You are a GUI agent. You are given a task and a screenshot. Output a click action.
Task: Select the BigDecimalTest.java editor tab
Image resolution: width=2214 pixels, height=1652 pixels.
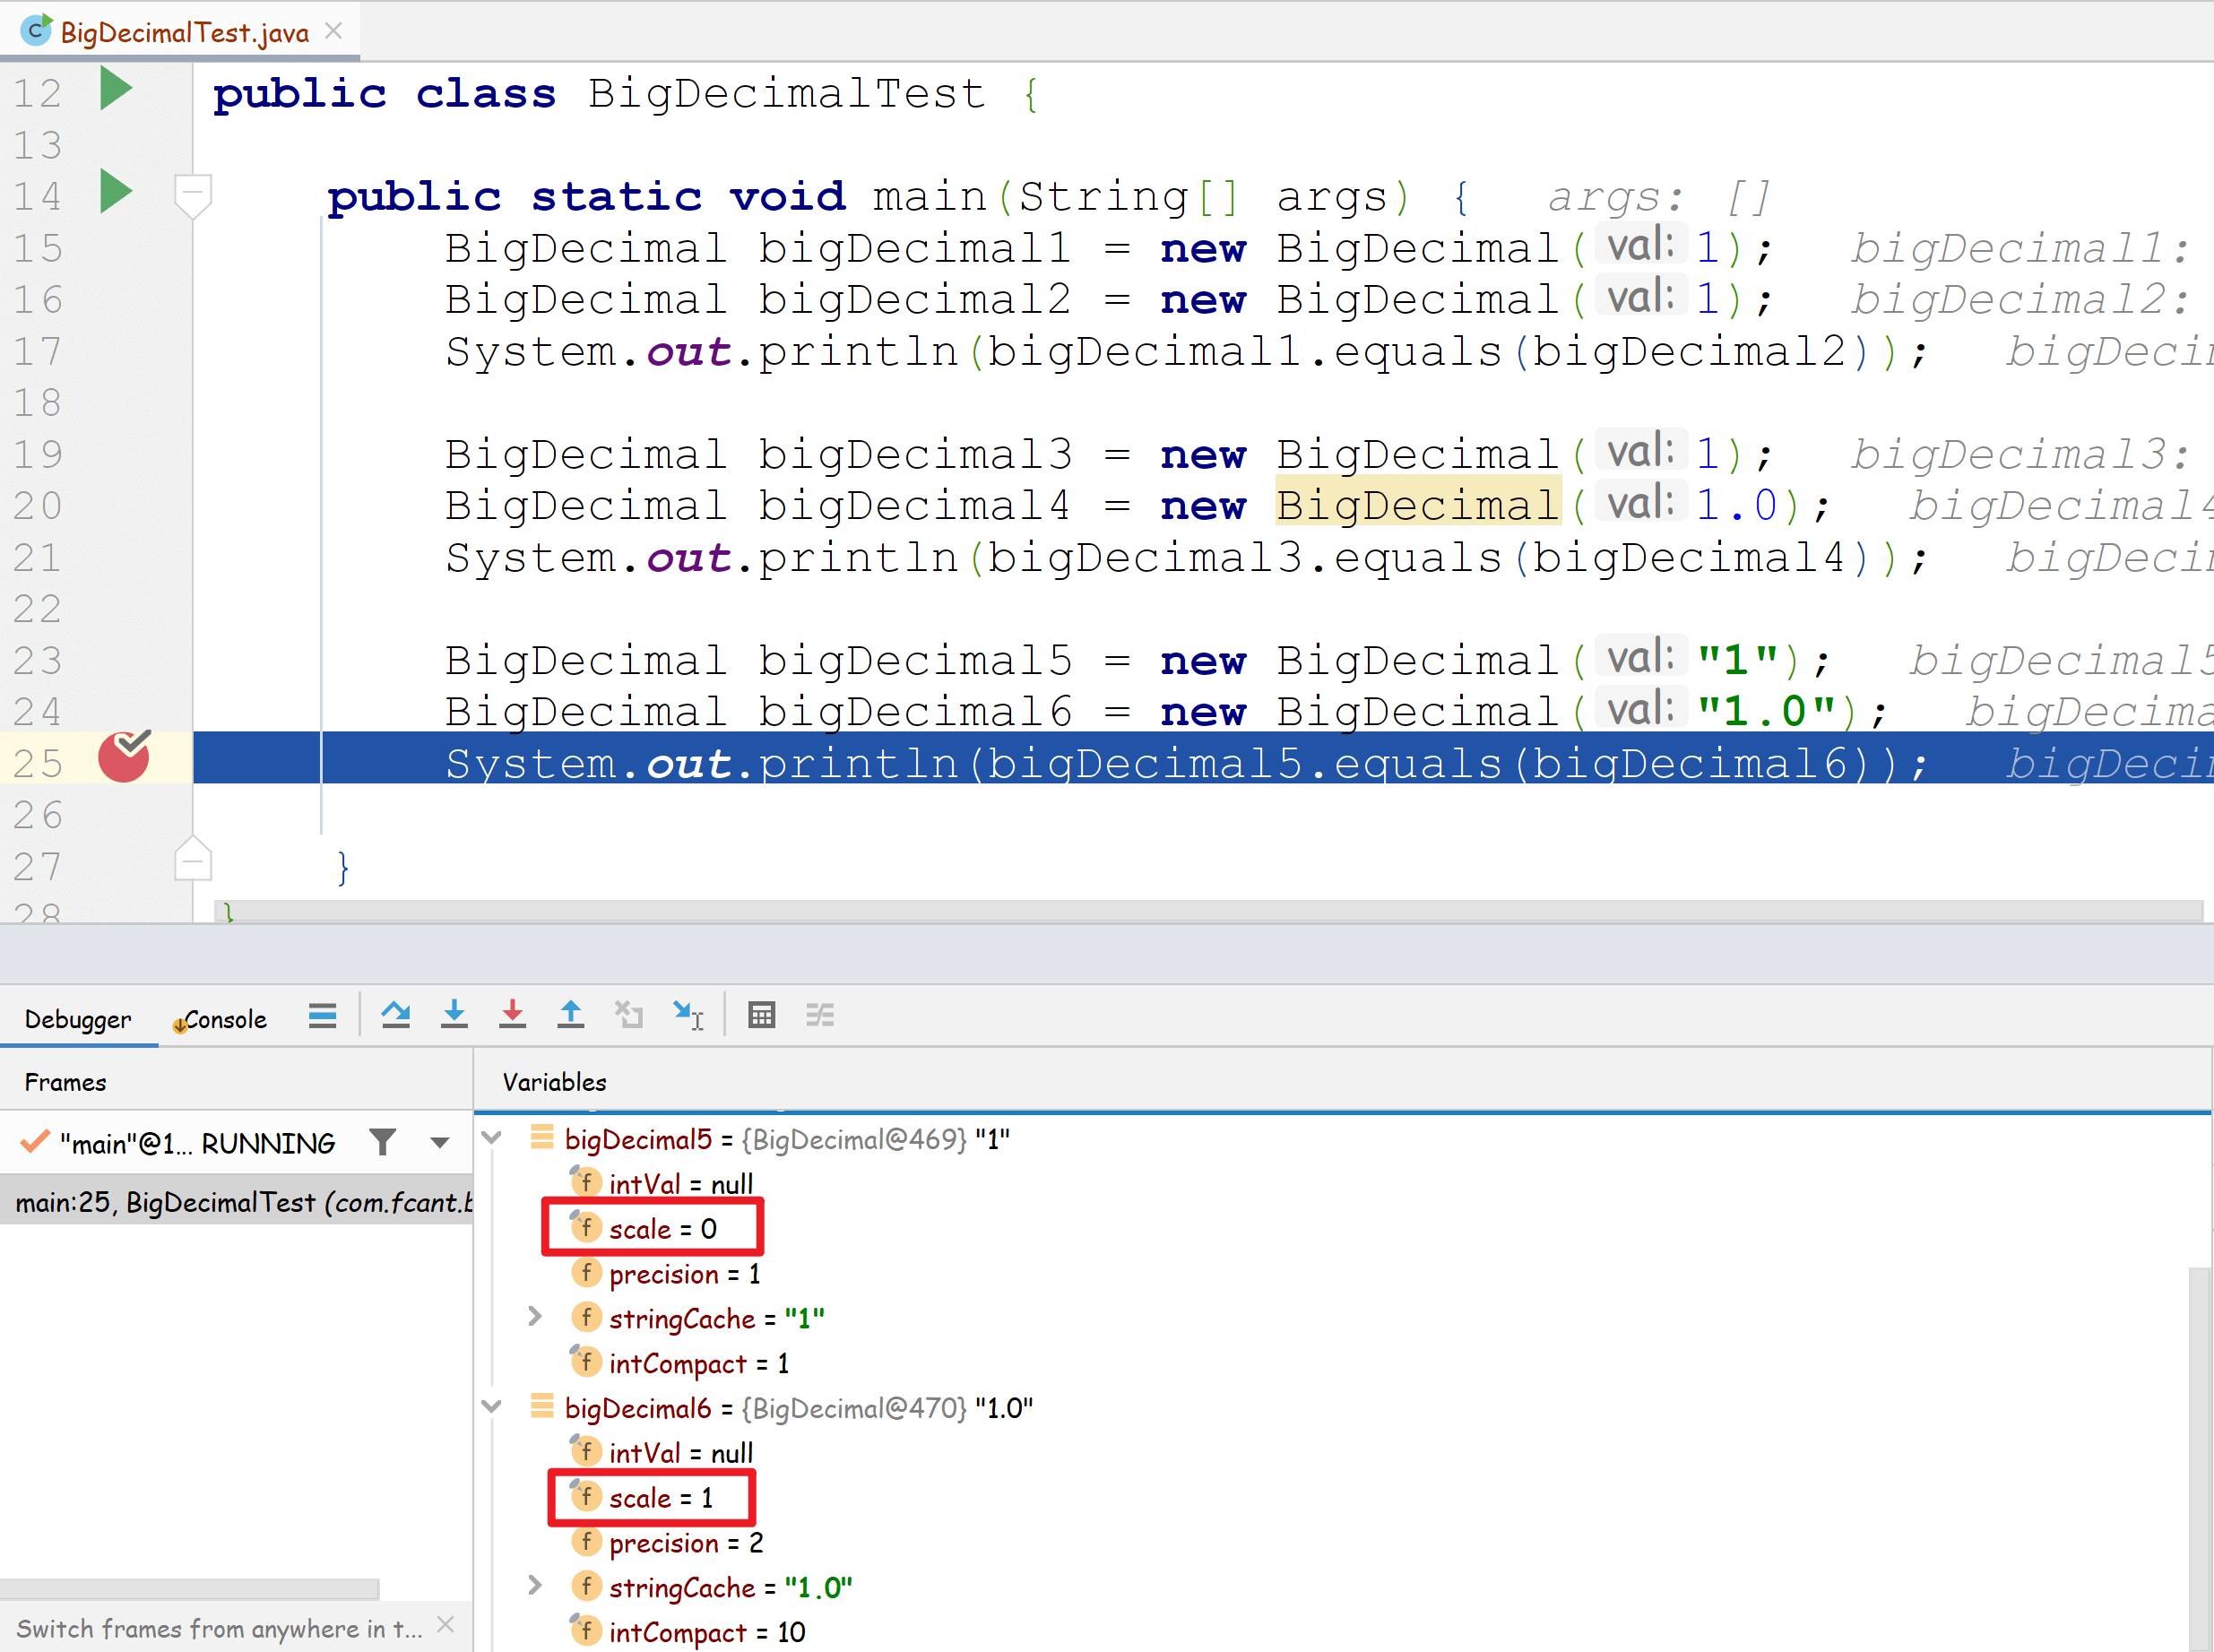(x=183, y=32)
